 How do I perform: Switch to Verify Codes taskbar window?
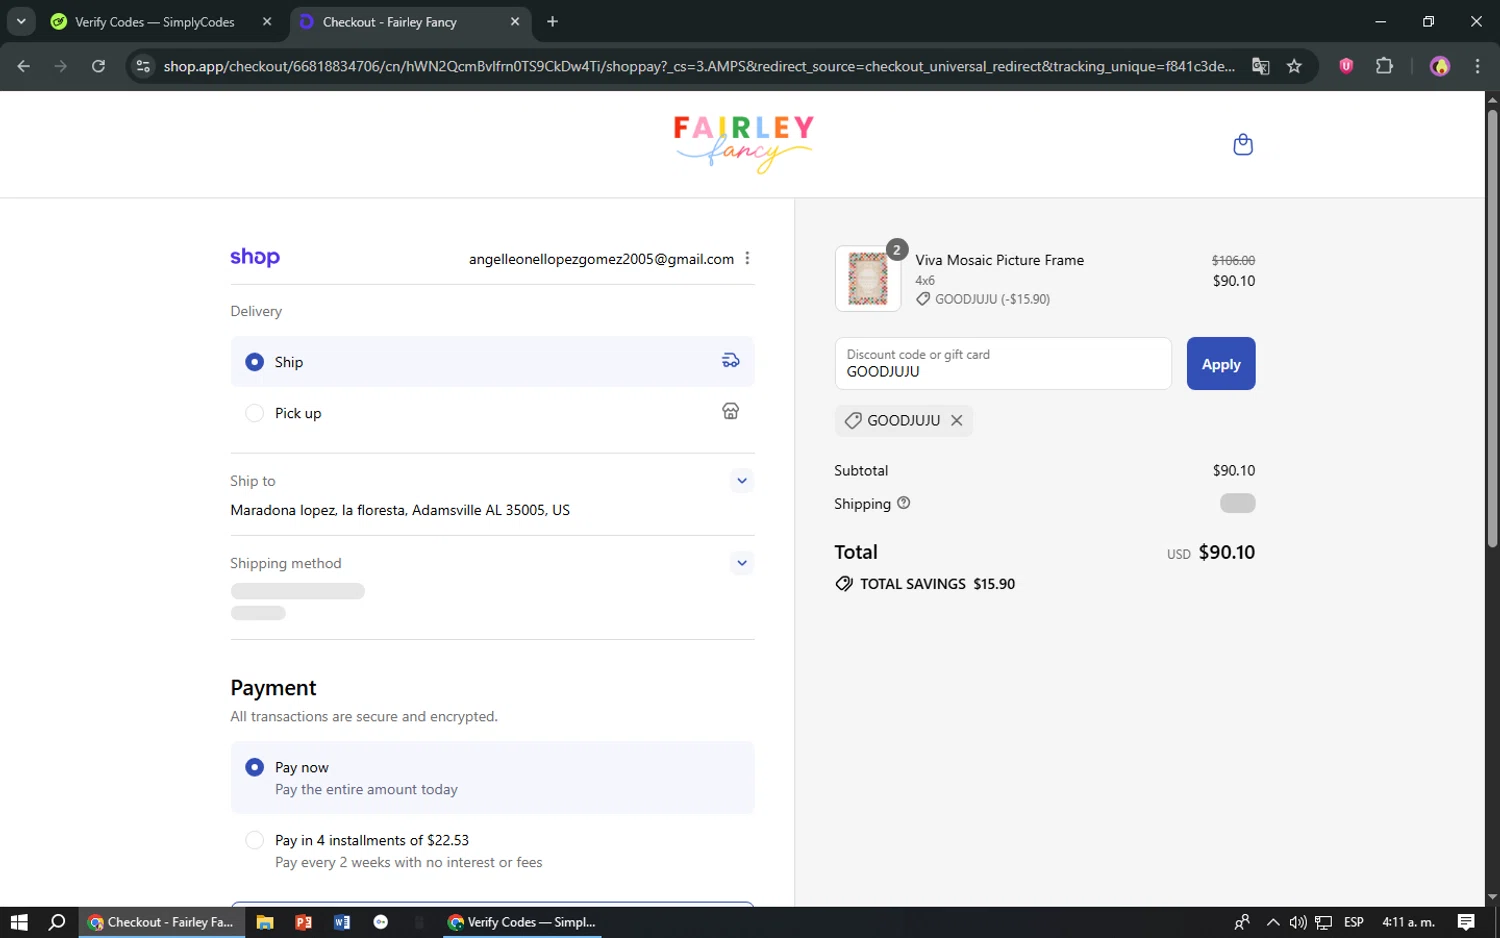tap(523, 922)
